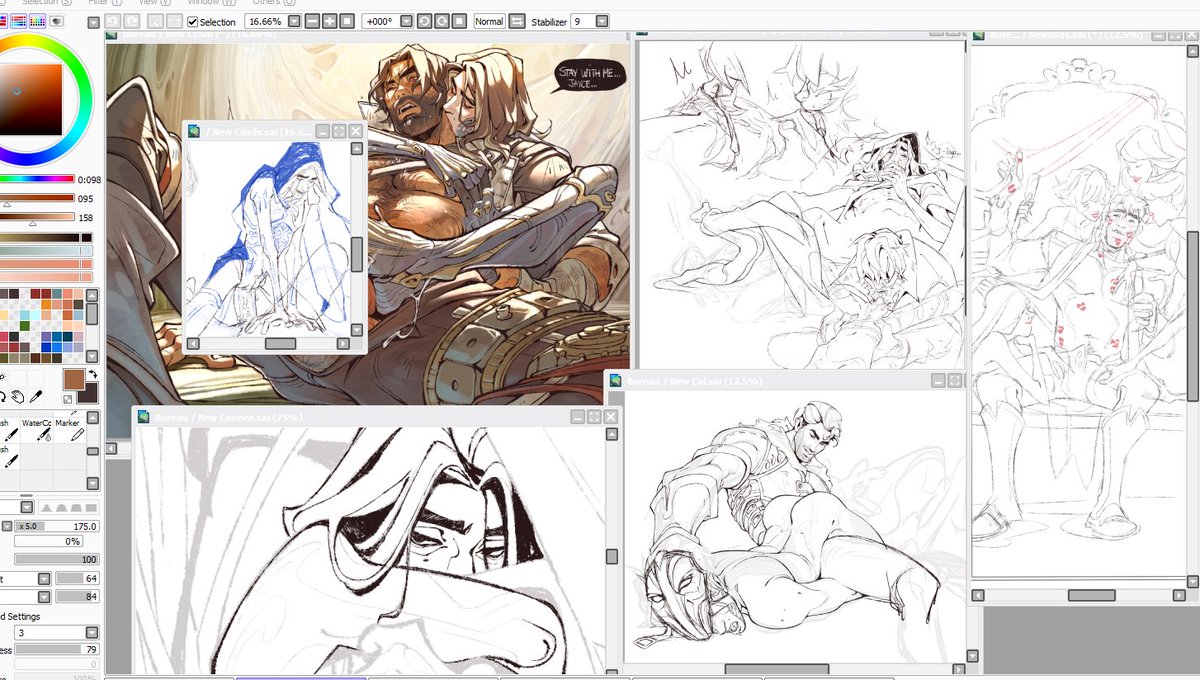Open the Stabilizer value dropdown

pos(601,21)
